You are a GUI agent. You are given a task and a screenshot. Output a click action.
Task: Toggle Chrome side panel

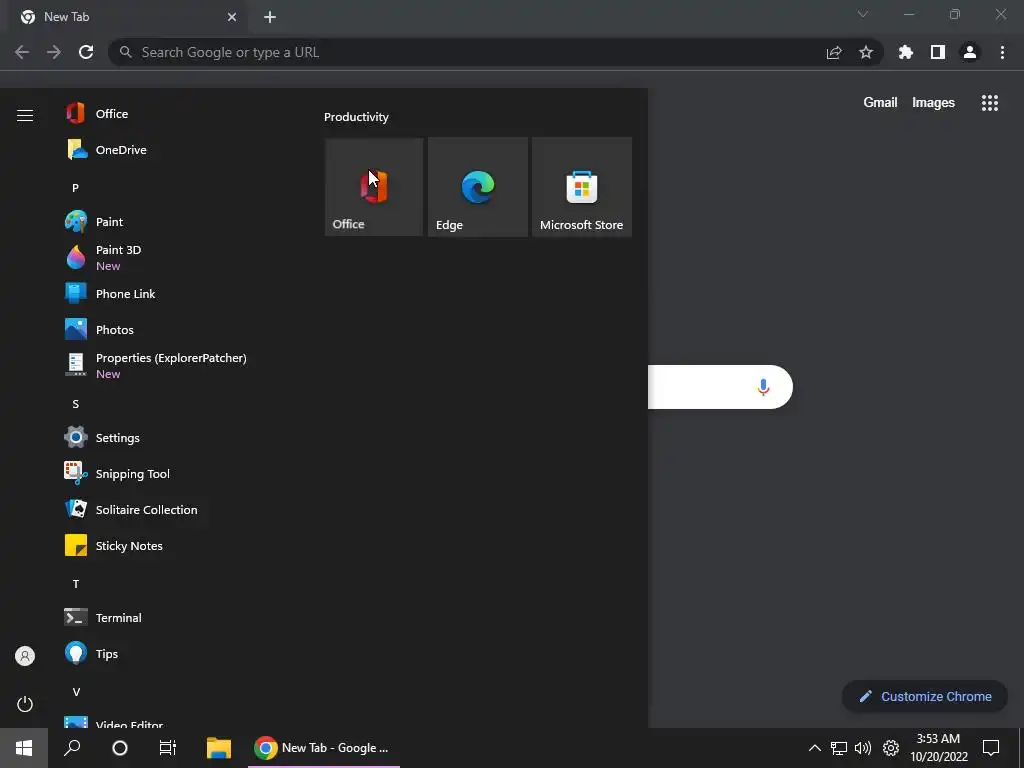(x=938, y=52)
